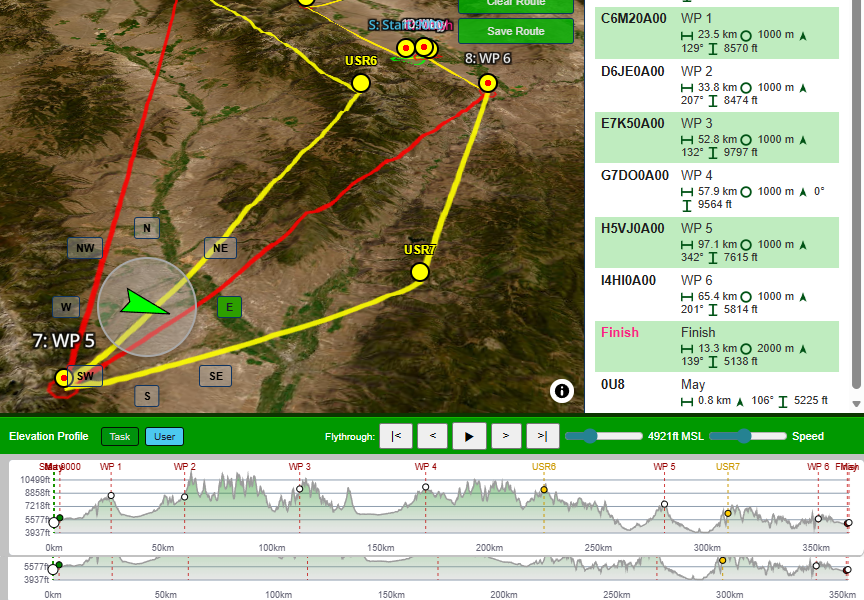Select WP 4 row G7DO0A00
Viewport: 864px width, 600px height.
pos(717,190)
